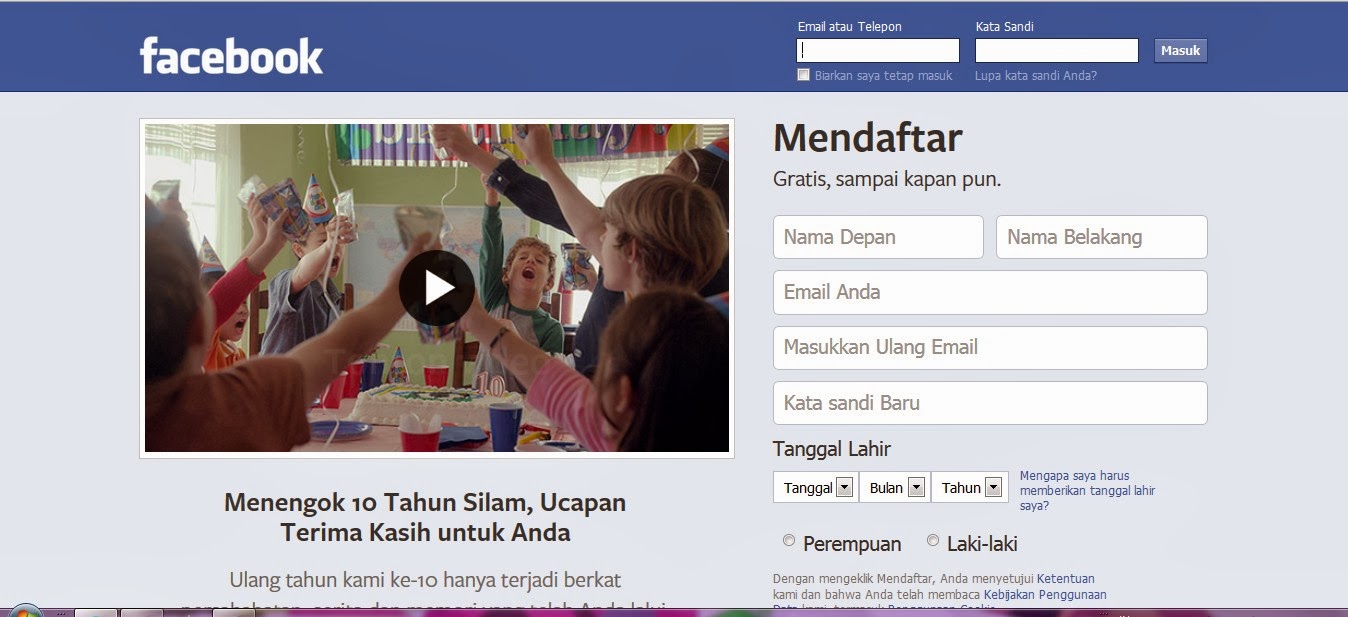Click the Menengok 10 Tahun Silam heading
The image size is (1348, 617).
point(425,516)
